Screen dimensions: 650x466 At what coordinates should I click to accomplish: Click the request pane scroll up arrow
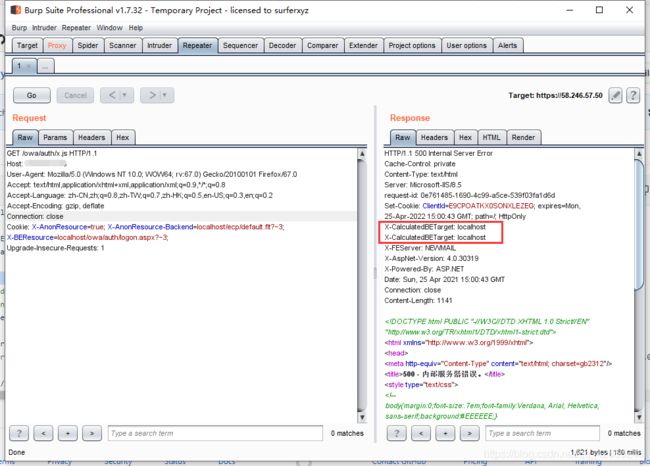[362, 154]
